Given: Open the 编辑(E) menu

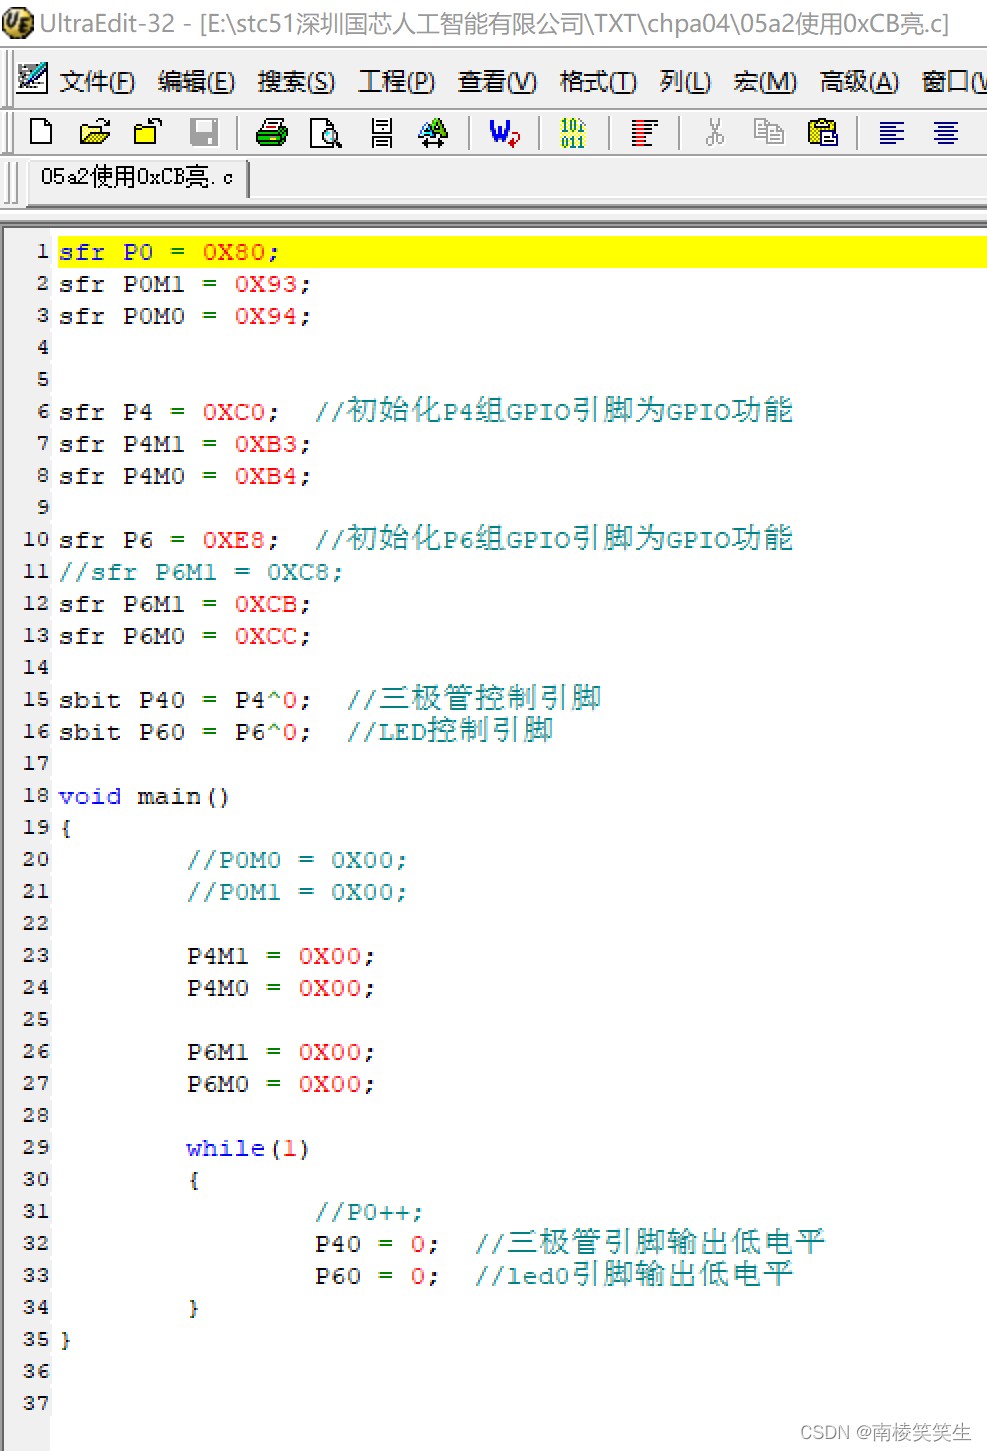Looking at the screenshot, I should click(x=196, y=81).
